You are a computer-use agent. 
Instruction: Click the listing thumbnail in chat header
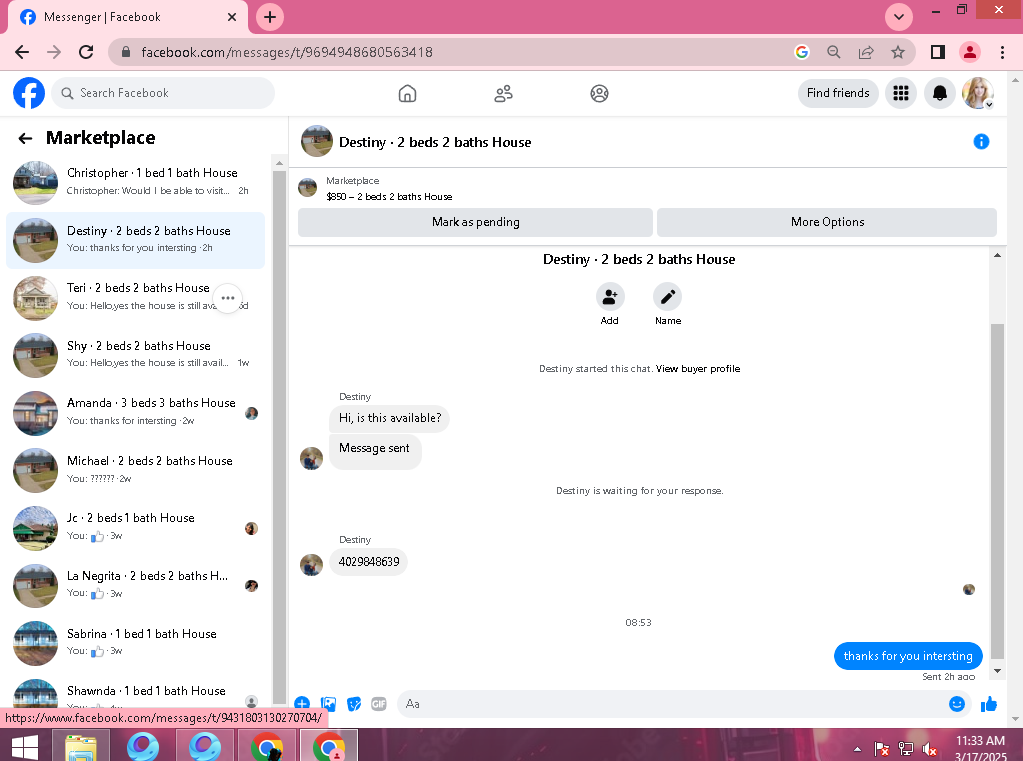pyautogui.click(x=316, y=142)
